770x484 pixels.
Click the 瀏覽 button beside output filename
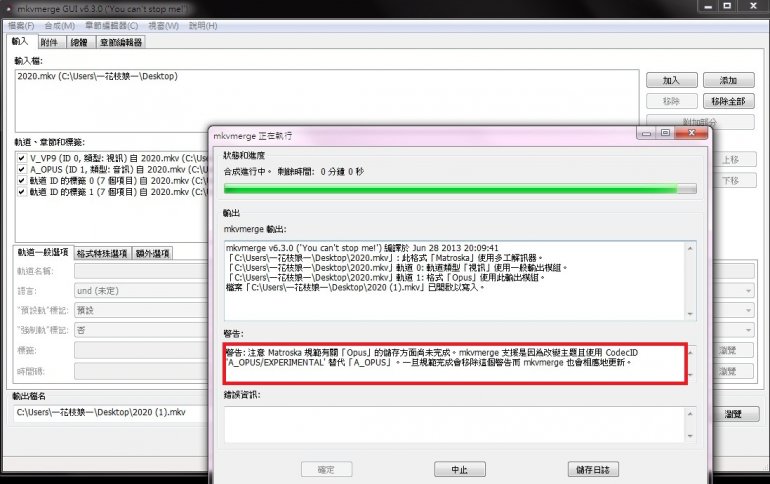click(x=733, y=414)
